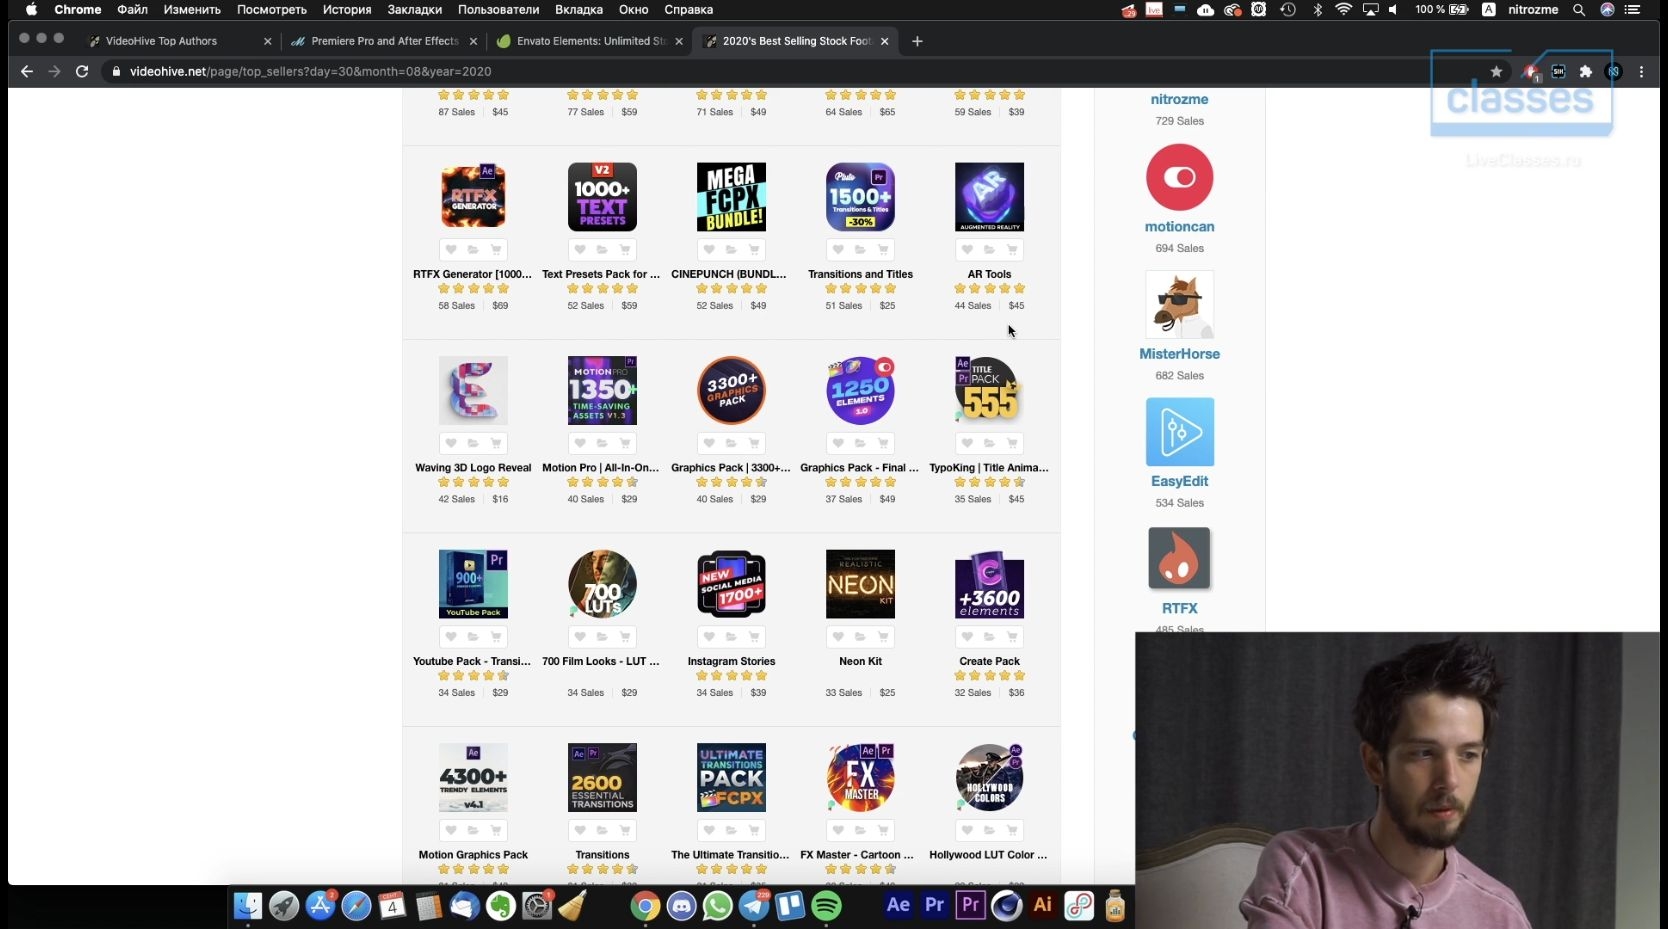The image size is (1668, 929).
Task: Open Telegram from the dock
Action: [x=754, y=906]
